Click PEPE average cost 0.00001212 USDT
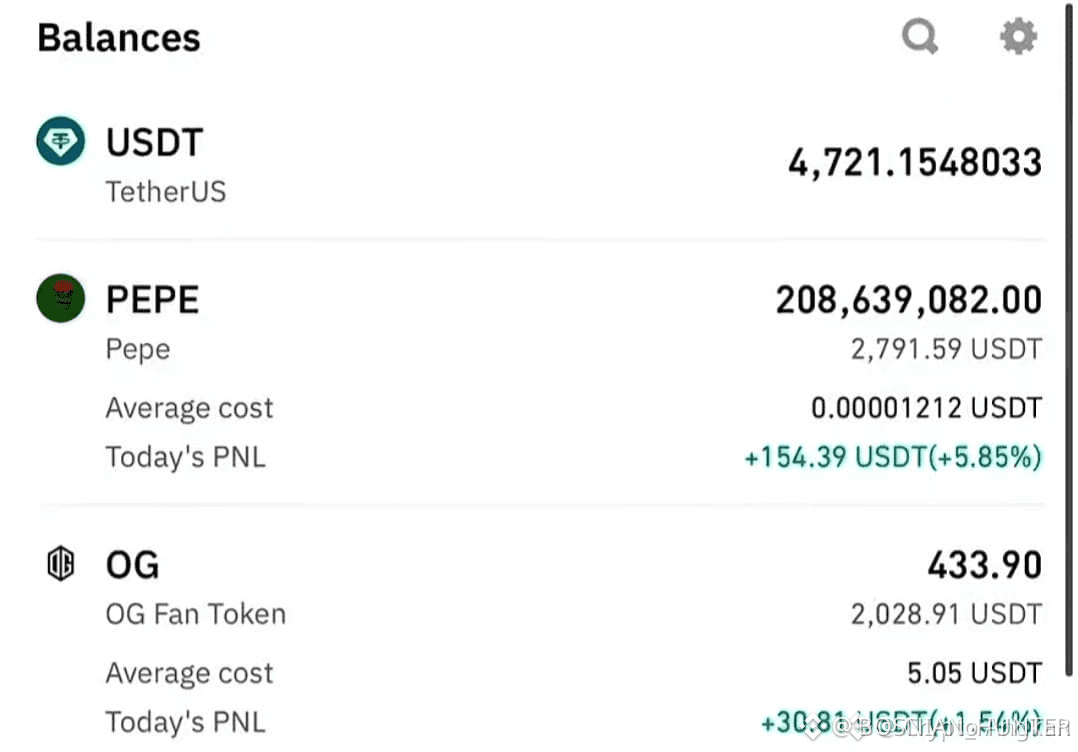 [x=926, y=408]
